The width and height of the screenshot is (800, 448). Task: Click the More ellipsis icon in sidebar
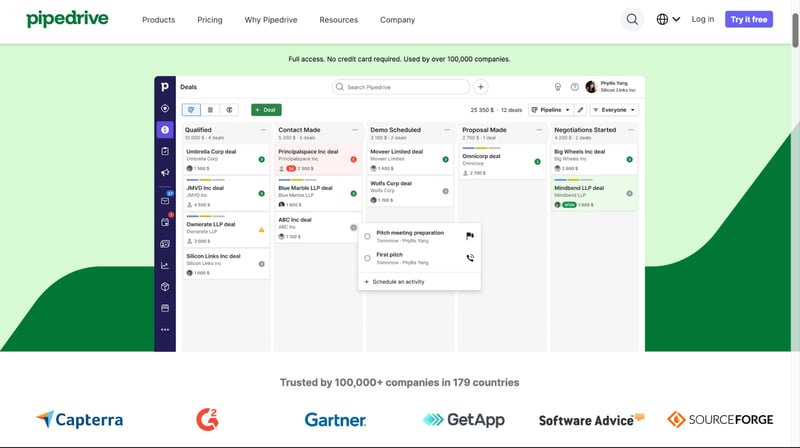(x=165, y=330)
